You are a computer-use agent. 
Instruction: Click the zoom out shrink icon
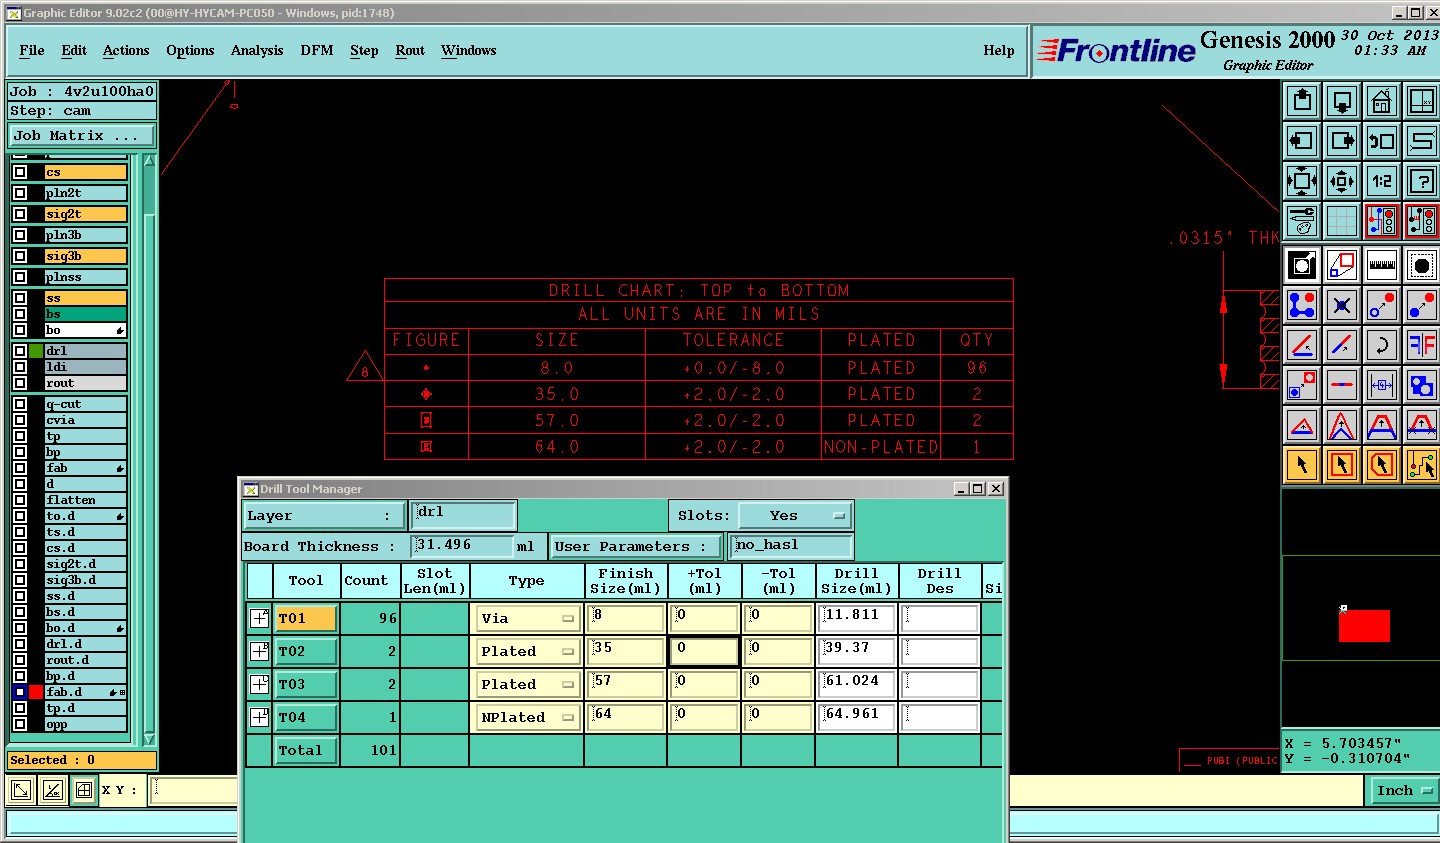tap(1342, 181)
